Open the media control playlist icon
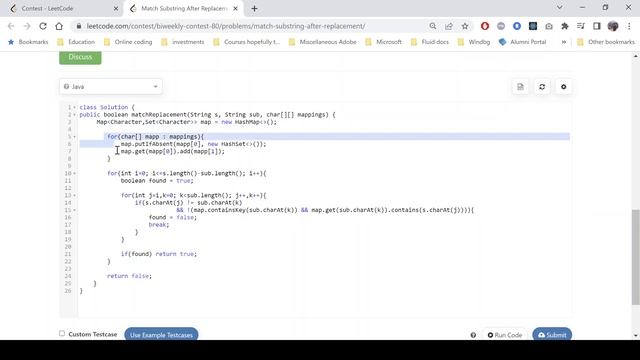 tap(581, 26)
